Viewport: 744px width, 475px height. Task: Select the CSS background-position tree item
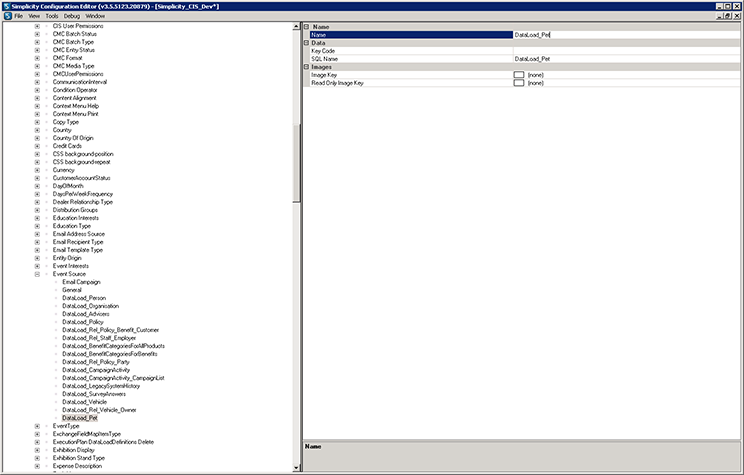(x=83, y=154)
